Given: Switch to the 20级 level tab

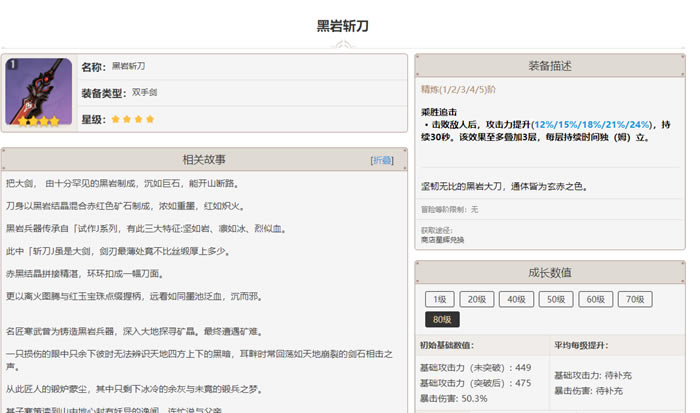Looking at the screenshot, I should tap(478, 299).
